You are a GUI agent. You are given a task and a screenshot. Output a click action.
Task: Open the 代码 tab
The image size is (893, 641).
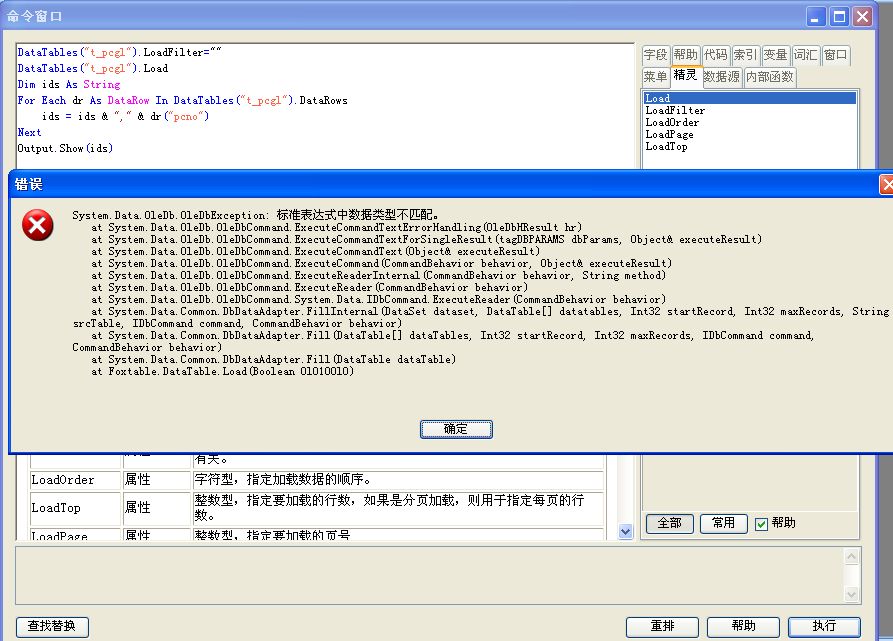(x=715, y=55)
